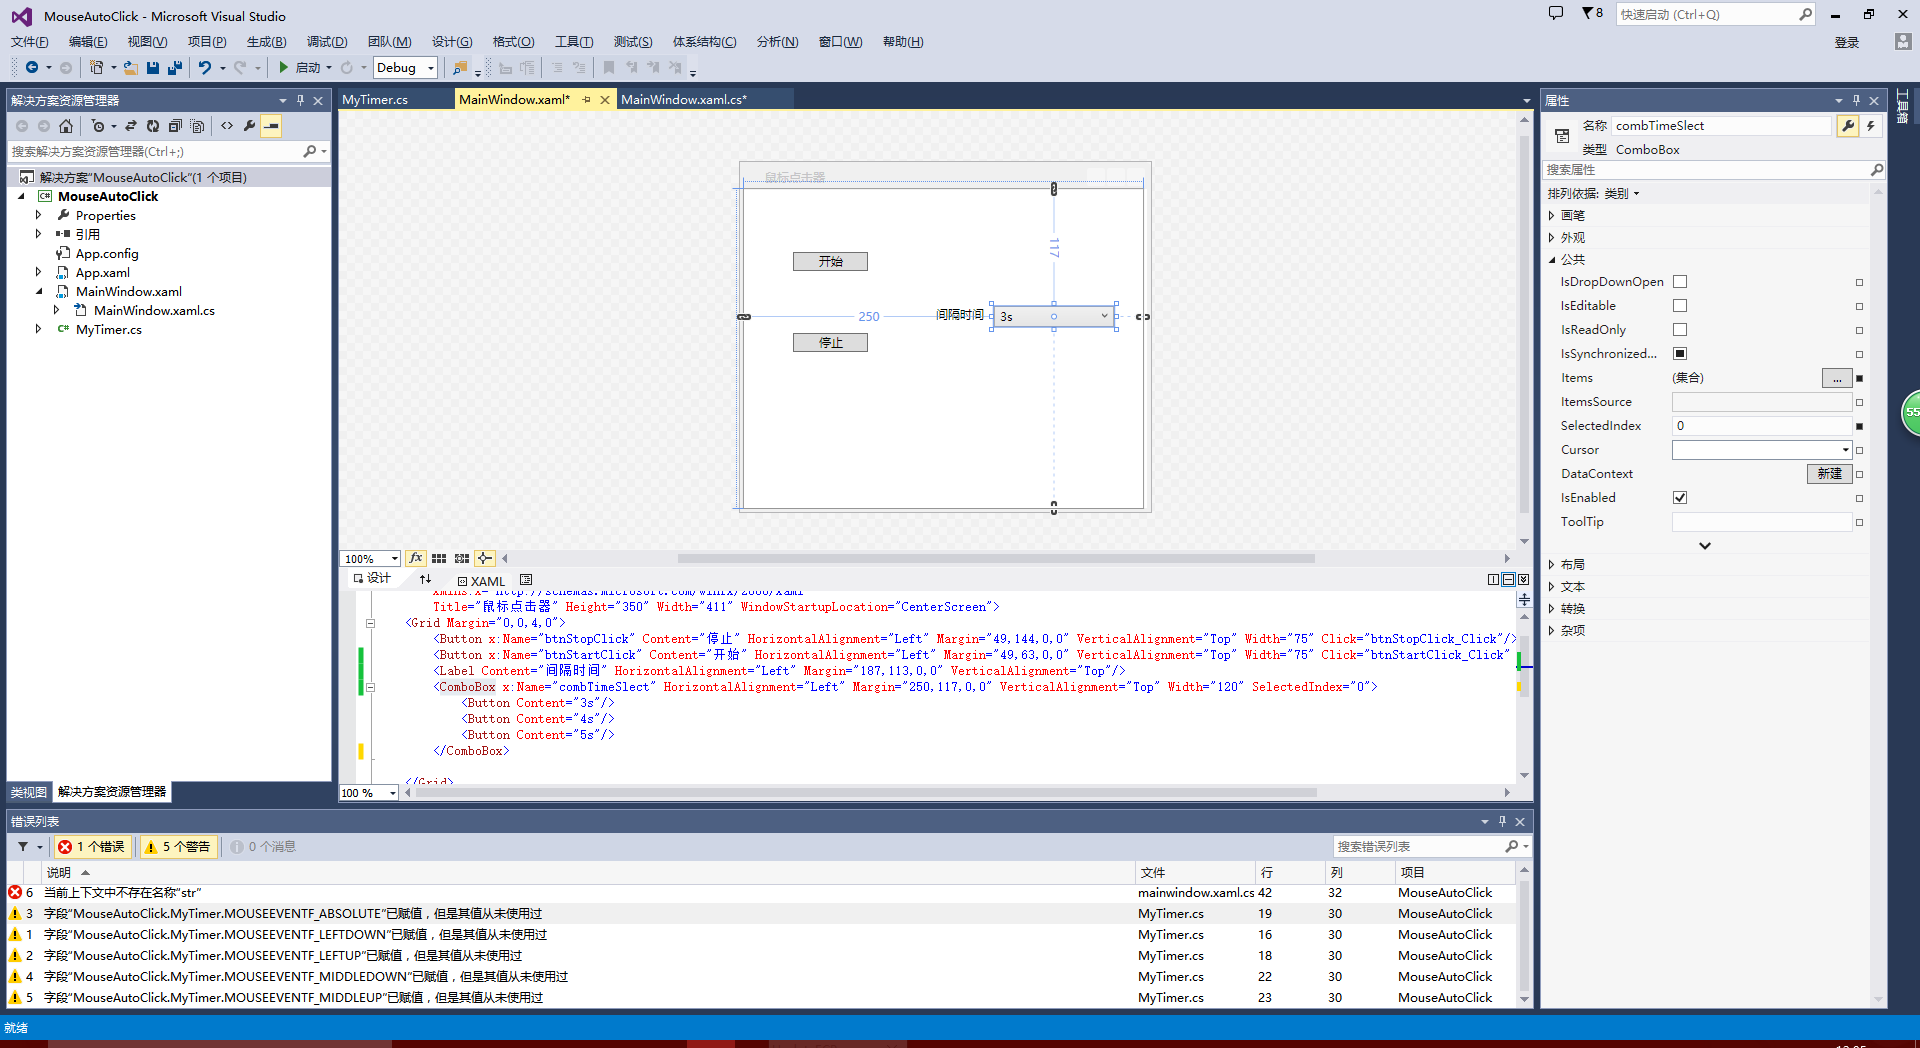Screen dimensions: 1920x1048
Task: Click Collapse All in Solution Explorer
Action: click(175, 126)
